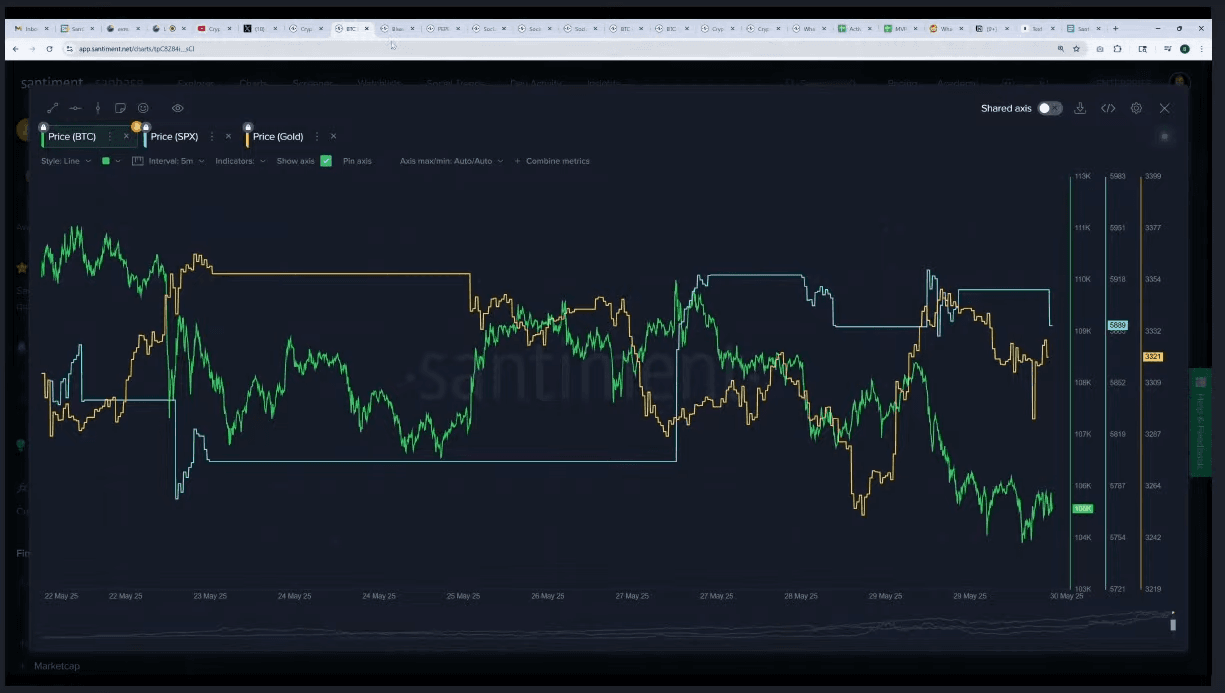The image size is (1225, 693).
Task: Select the Price (SPX) metric tab
Action: point(174,137)
